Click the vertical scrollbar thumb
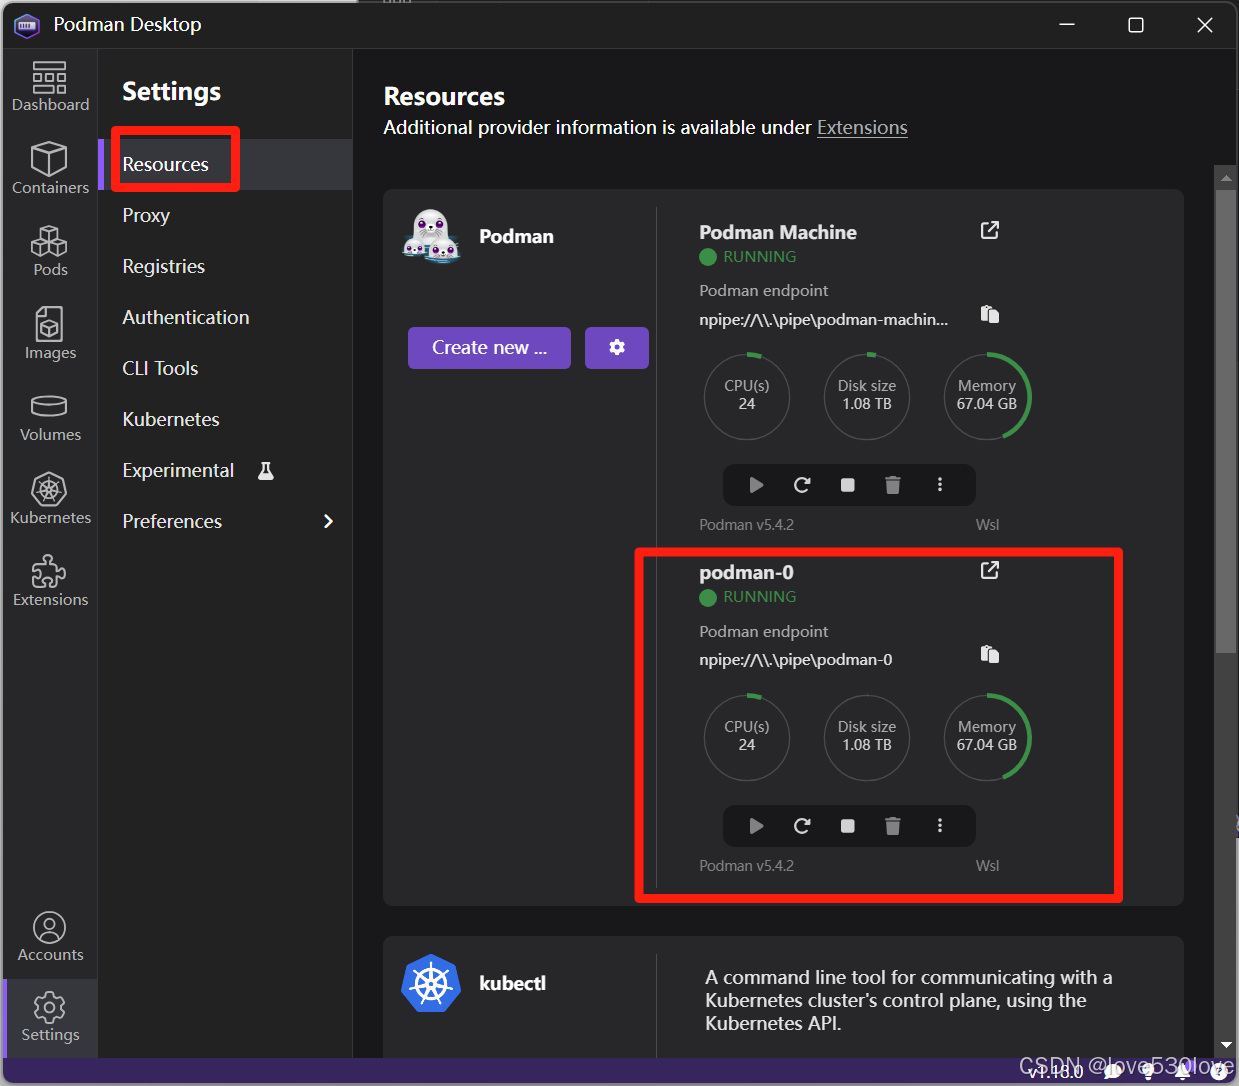The width and height of the screenshot is (1239, 1086). (1226, 421)
